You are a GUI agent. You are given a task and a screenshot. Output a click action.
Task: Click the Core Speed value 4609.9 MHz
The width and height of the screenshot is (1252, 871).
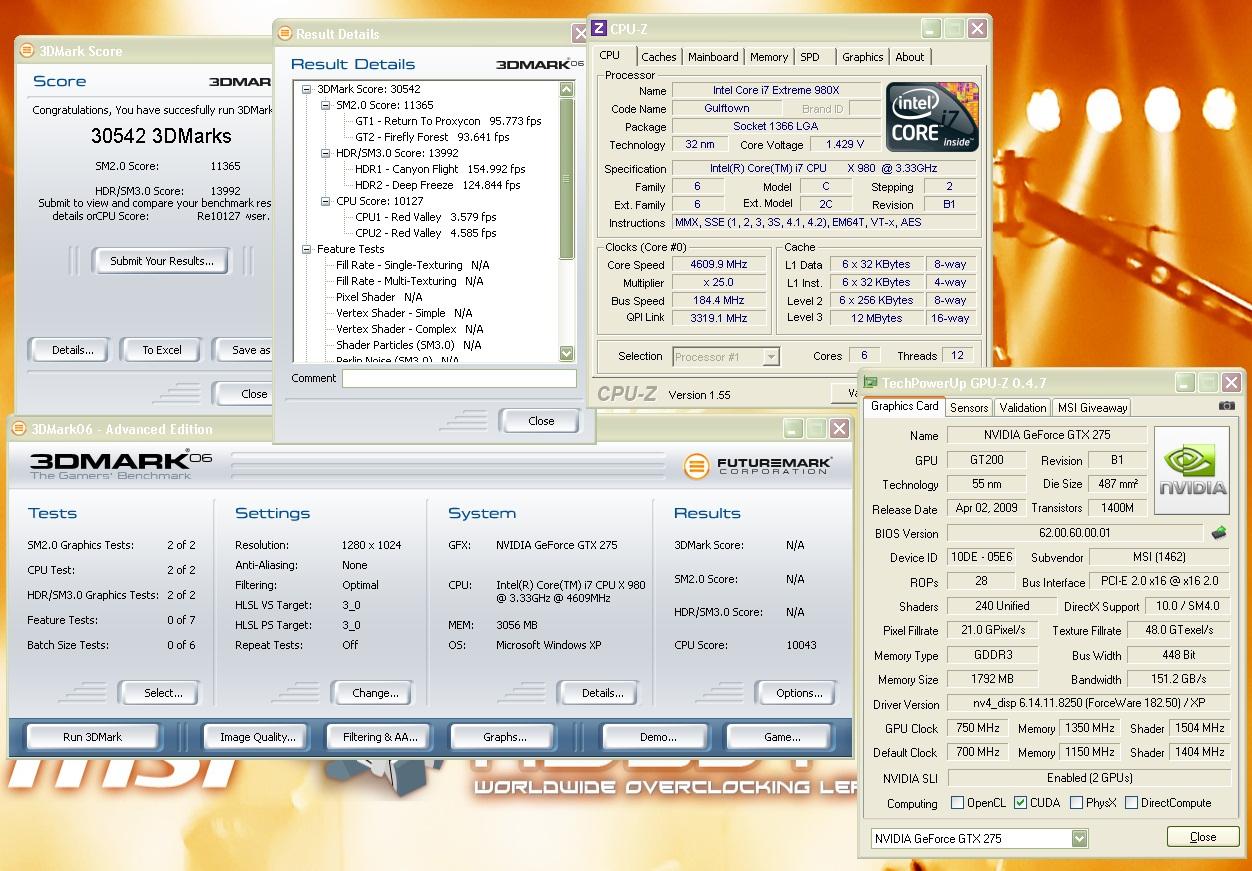click(x=720, y=265)
